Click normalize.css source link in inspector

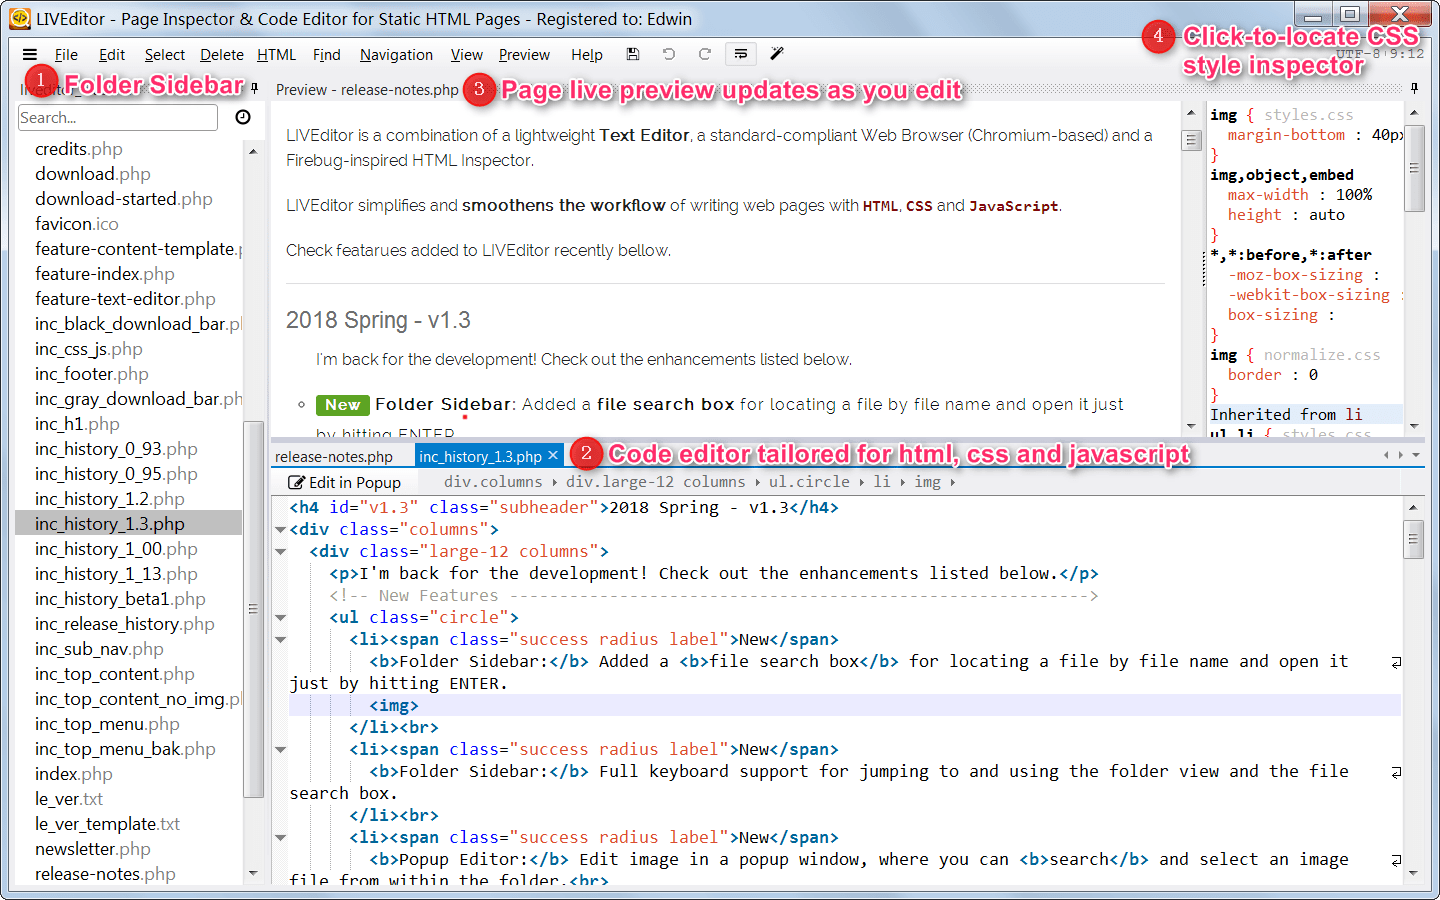pos(1321,355)
